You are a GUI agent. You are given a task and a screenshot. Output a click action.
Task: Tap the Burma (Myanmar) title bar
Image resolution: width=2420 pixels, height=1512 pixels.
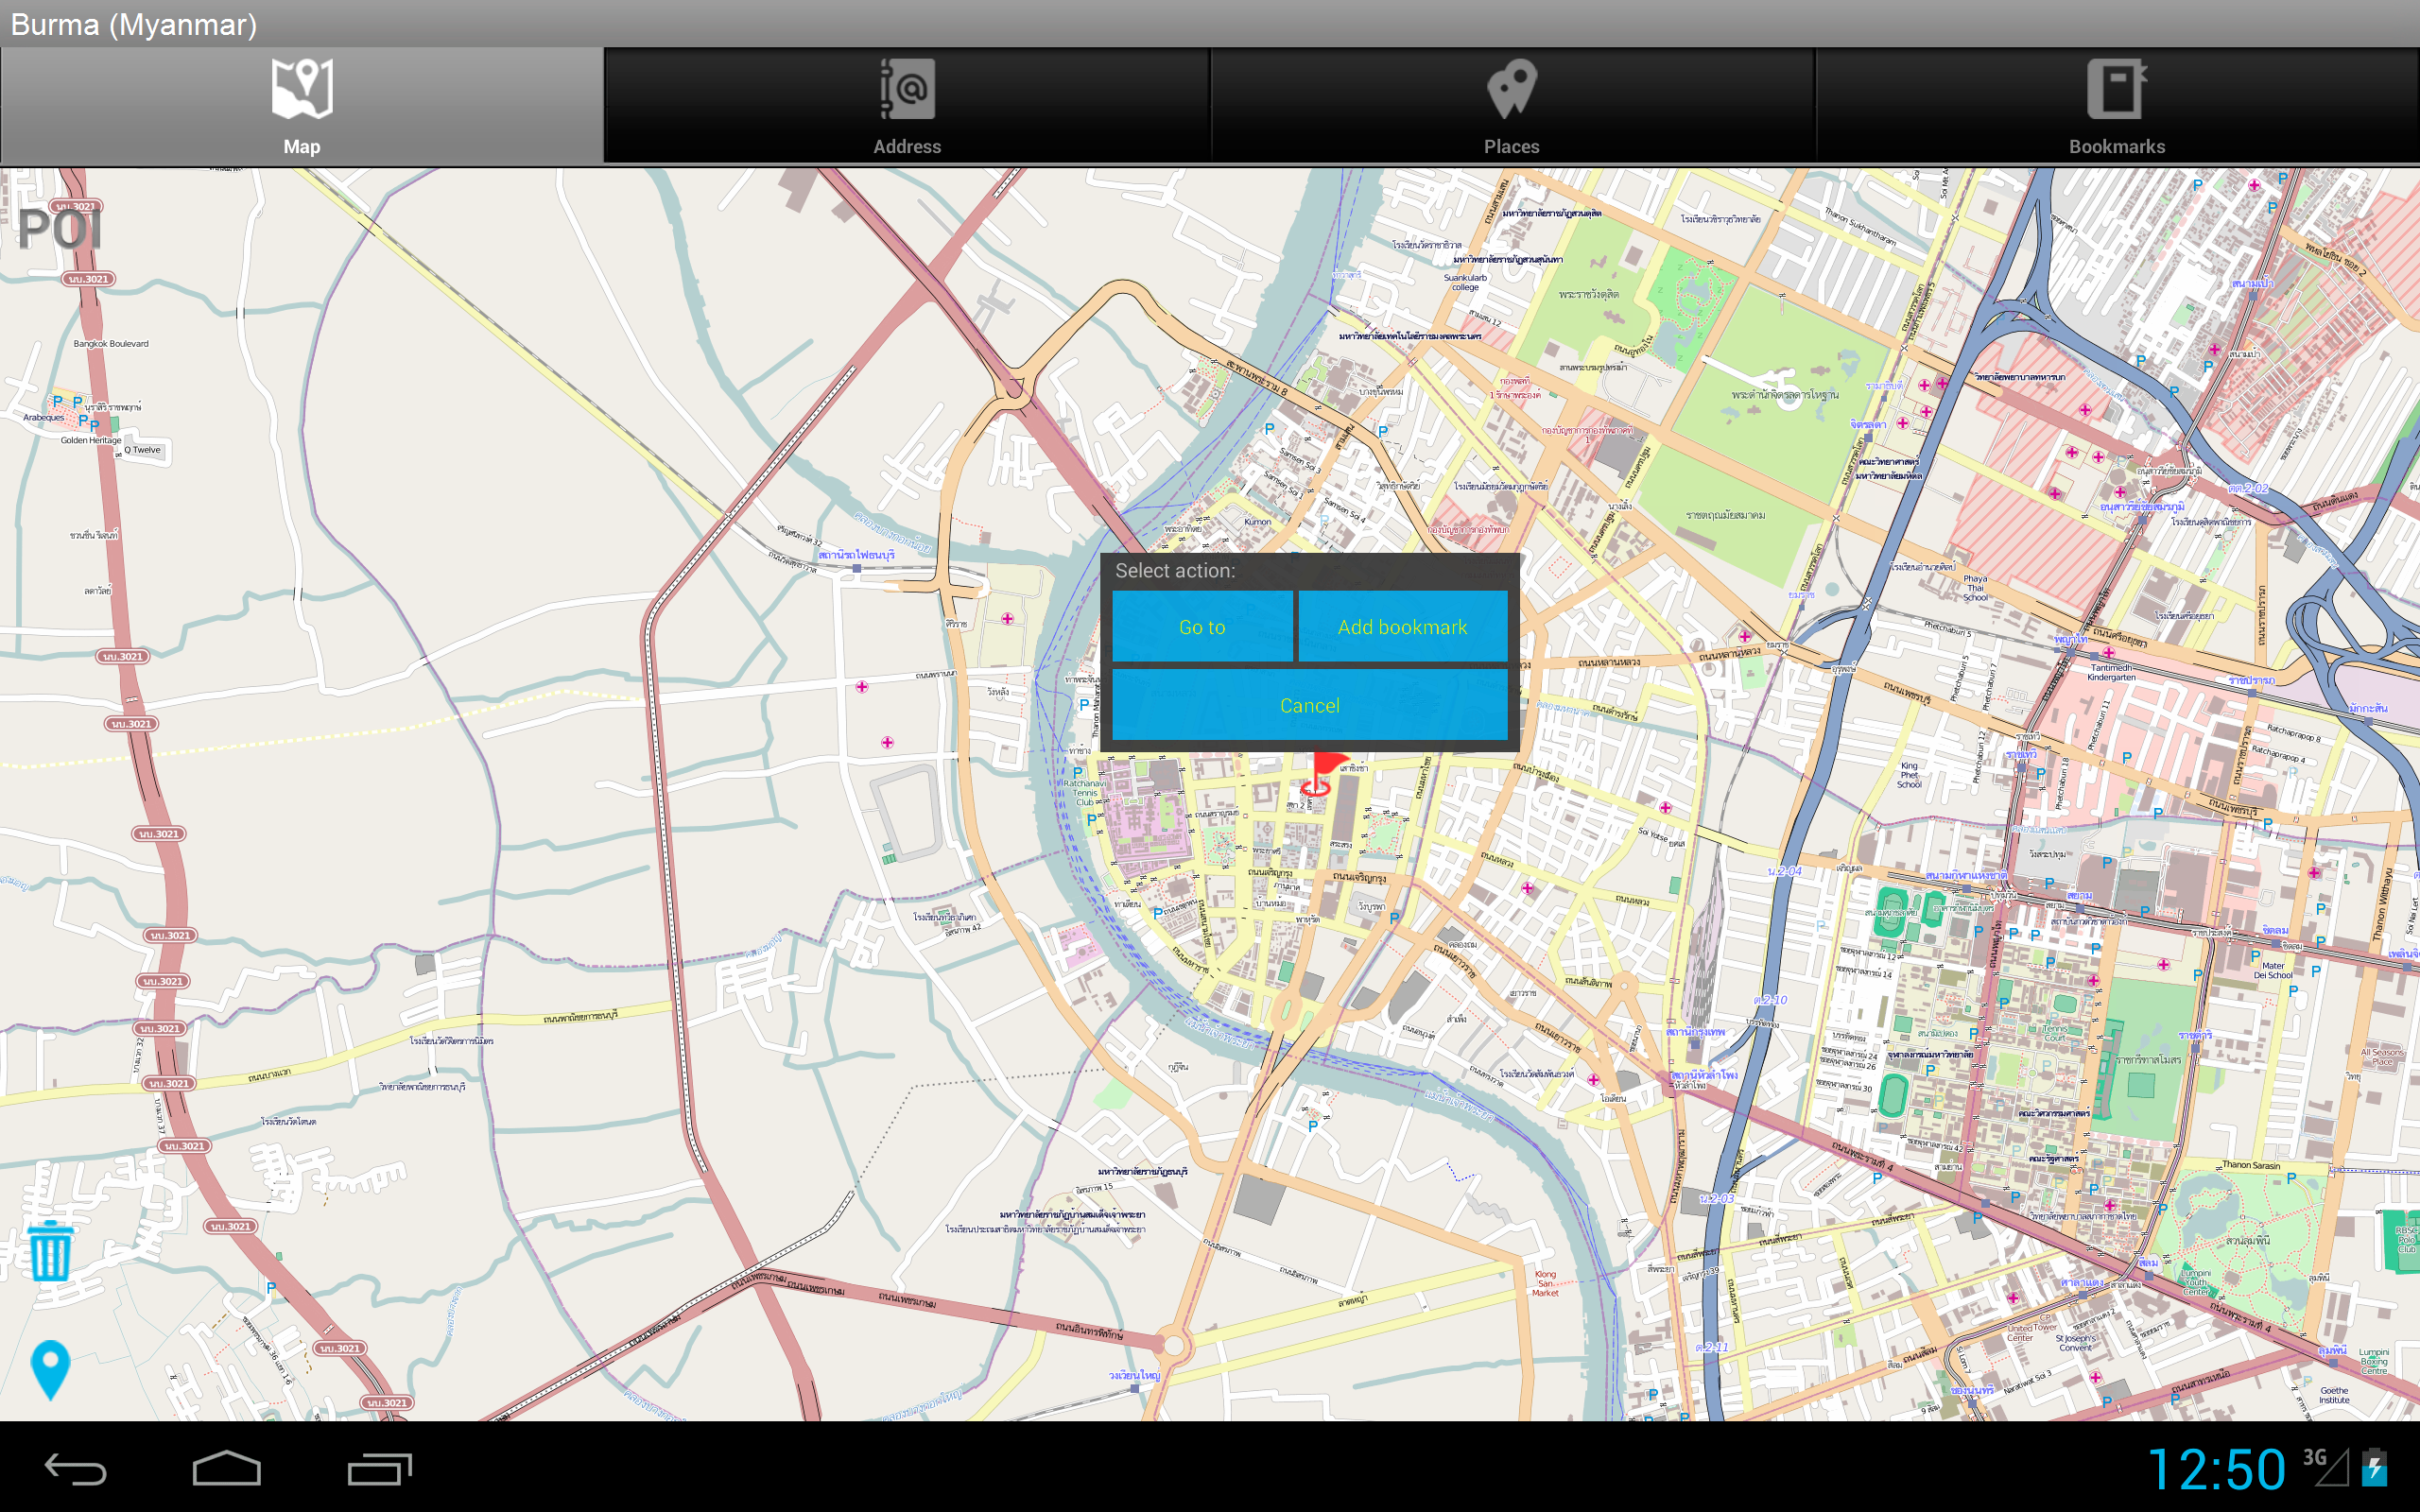[135, 22]
